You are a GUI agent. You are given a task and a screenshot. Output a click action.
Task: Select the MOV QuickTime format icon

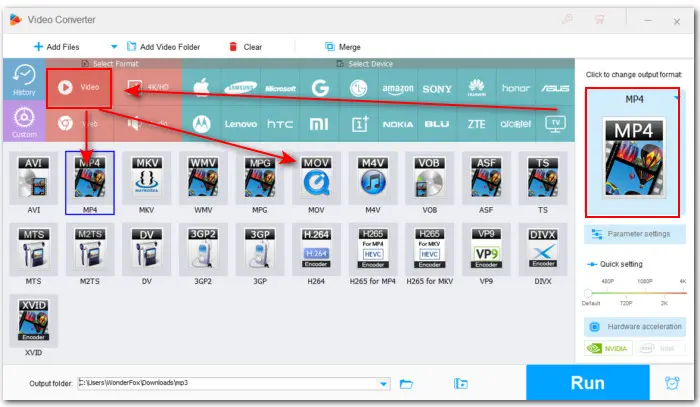(x=317, y=178)
